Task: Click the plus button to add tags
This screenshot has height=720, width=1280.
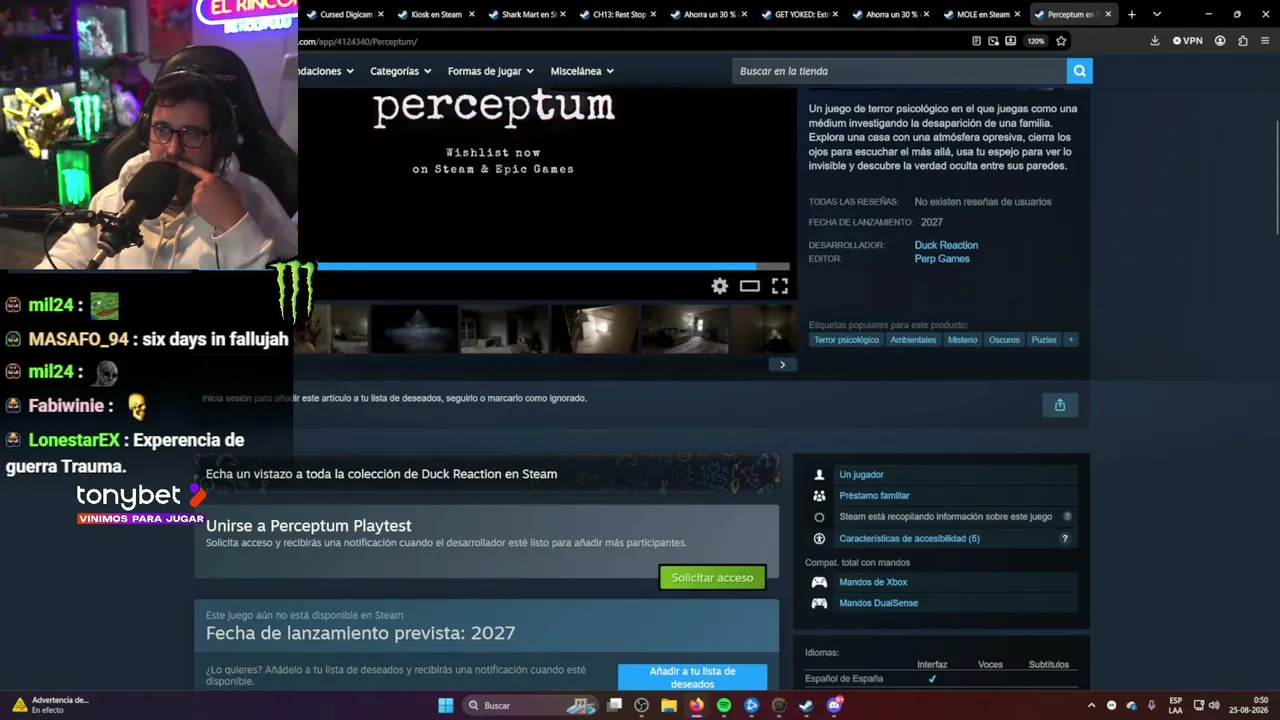Action: click(x=1071, y=340)
